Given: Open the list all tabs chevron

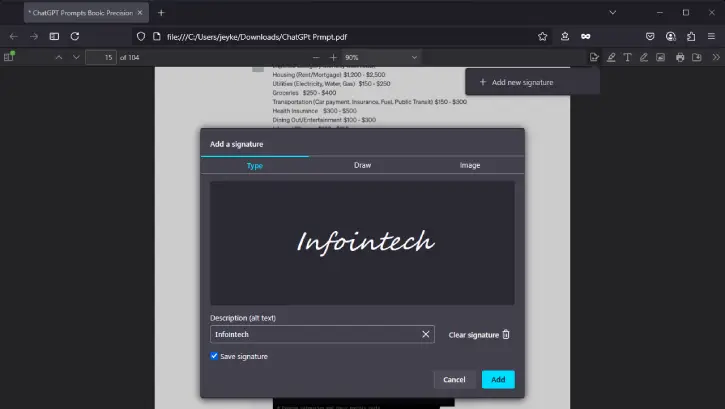Looking at the screenshot, I should point(613,12).
